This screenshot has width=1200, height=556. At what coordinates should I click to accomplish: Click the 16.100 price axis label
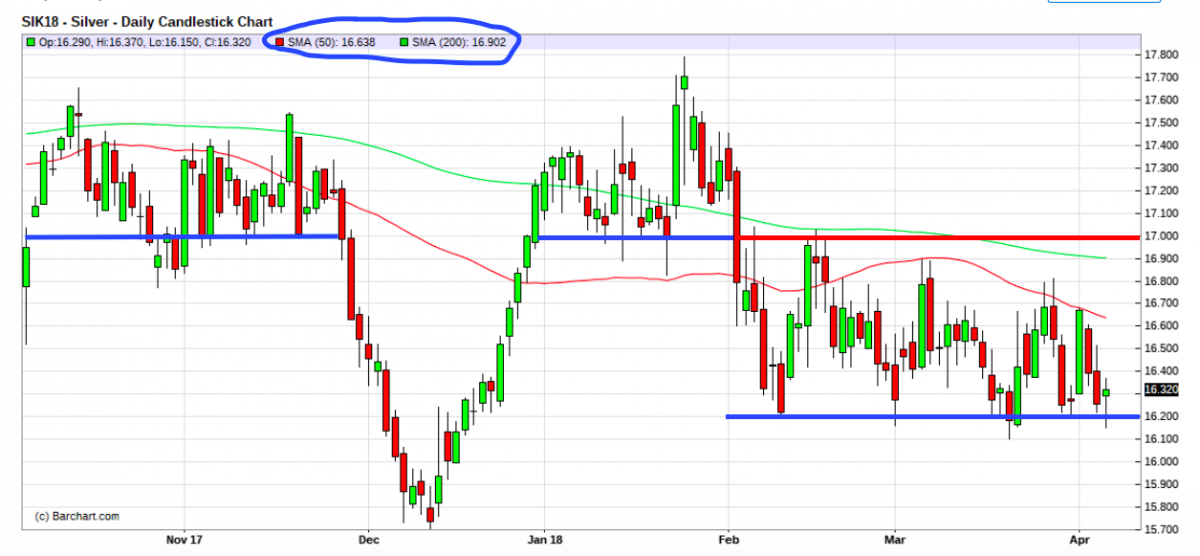coord(1160,439)
